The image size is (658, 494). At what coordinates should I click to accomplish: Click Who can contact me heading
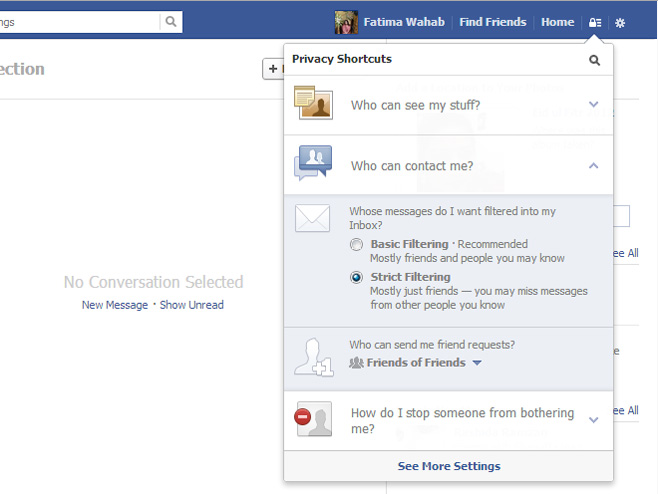(x=412, y=166)
